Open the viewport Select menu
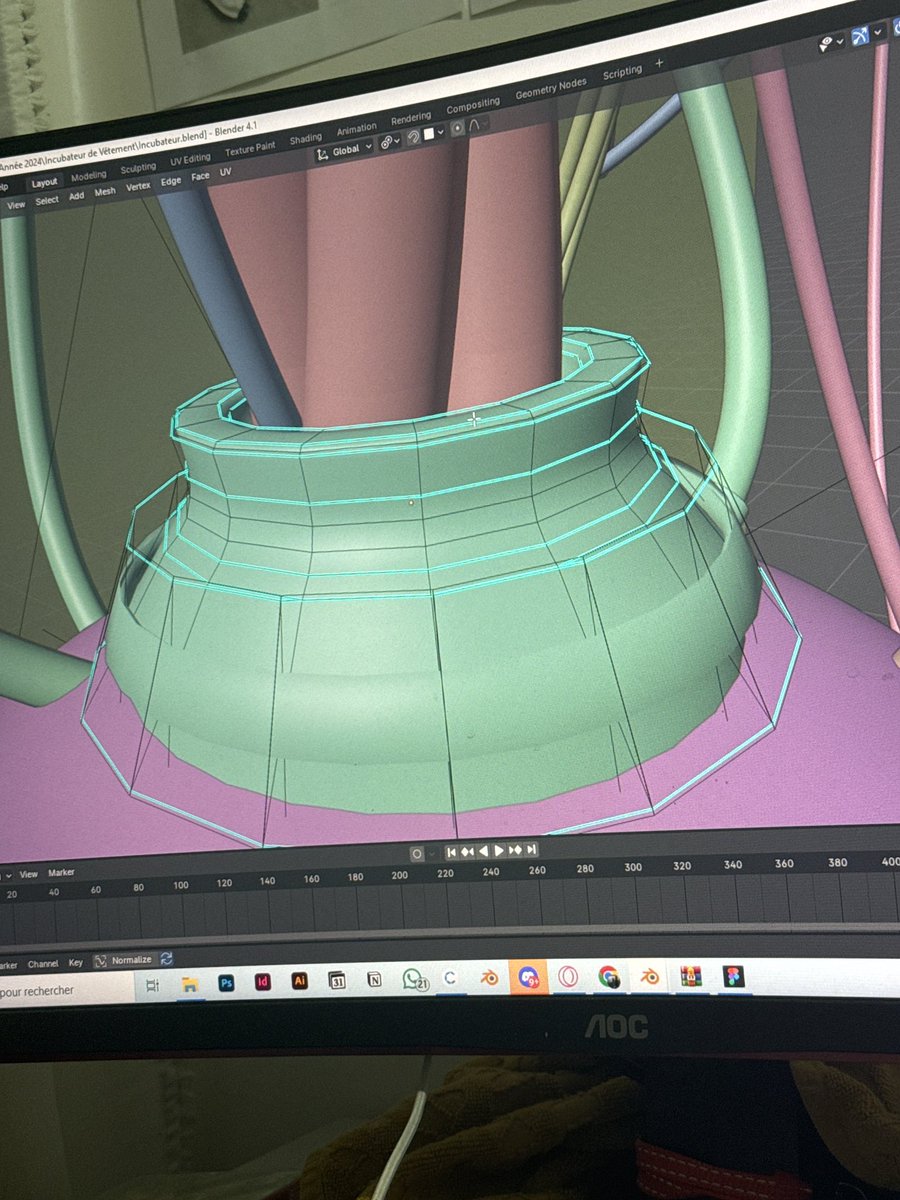This screenshot has width=900, height=1200. tap(47, 200)
